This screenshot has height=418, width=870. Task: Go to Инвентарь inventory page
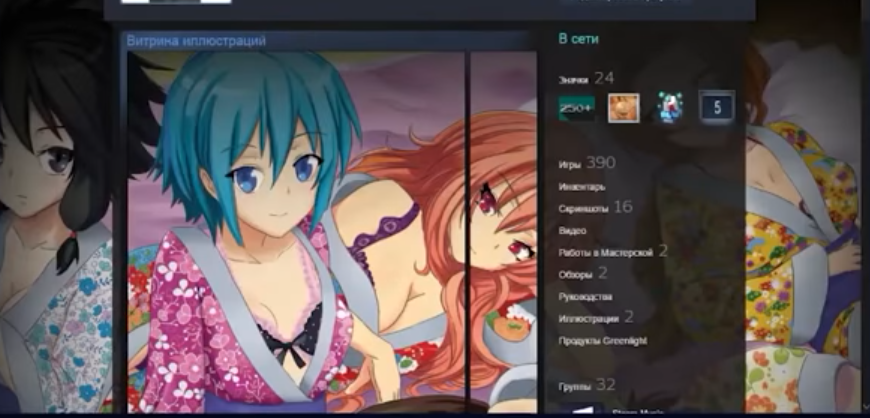click(581, 187)
